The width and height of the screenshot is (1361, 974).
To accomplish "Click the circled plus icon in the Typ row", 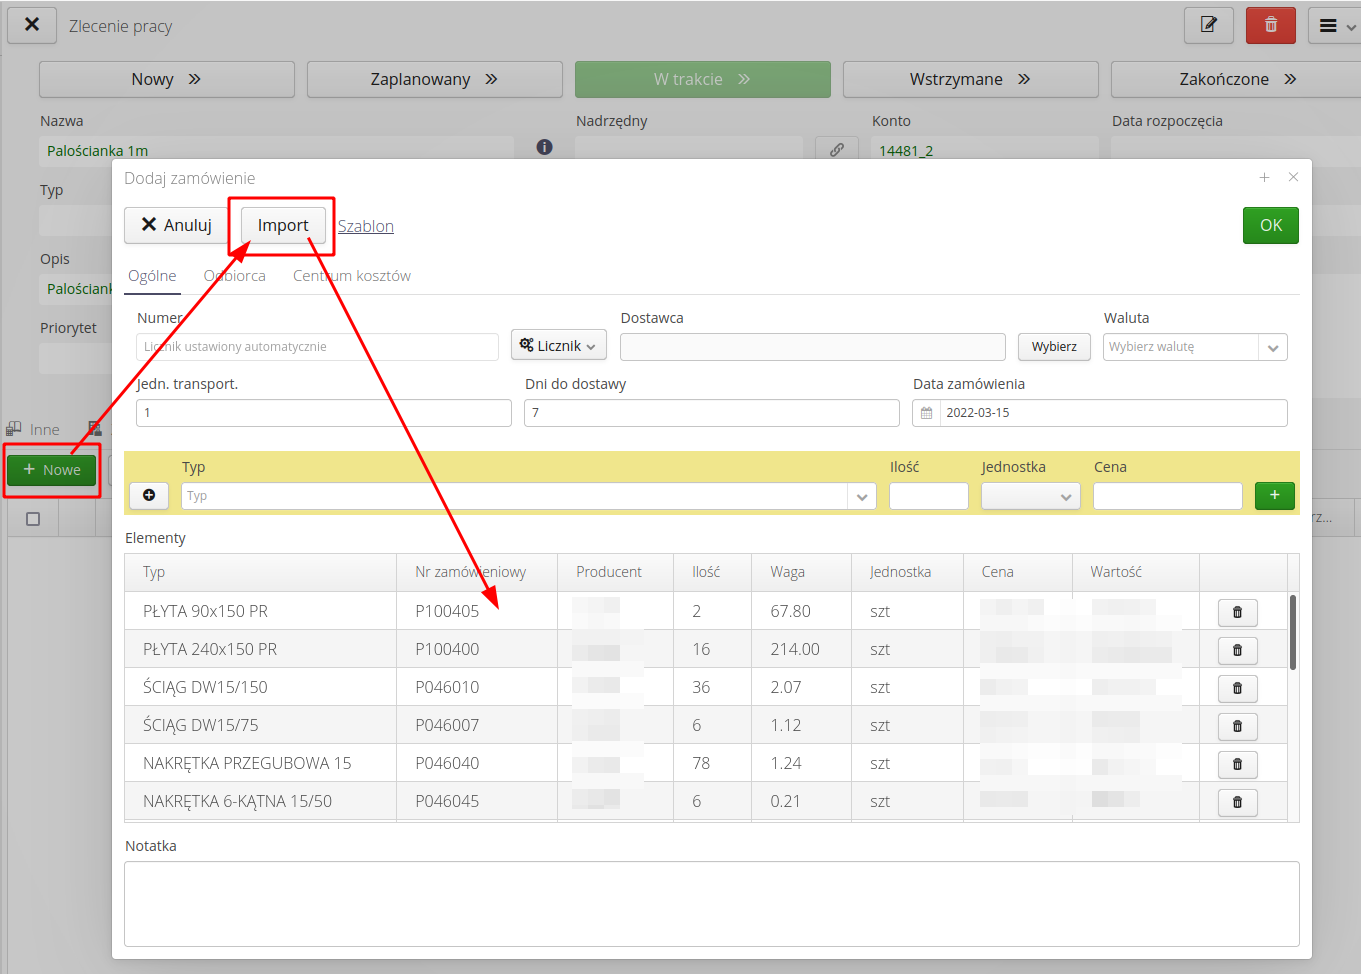I will click(x=148, y=495).
